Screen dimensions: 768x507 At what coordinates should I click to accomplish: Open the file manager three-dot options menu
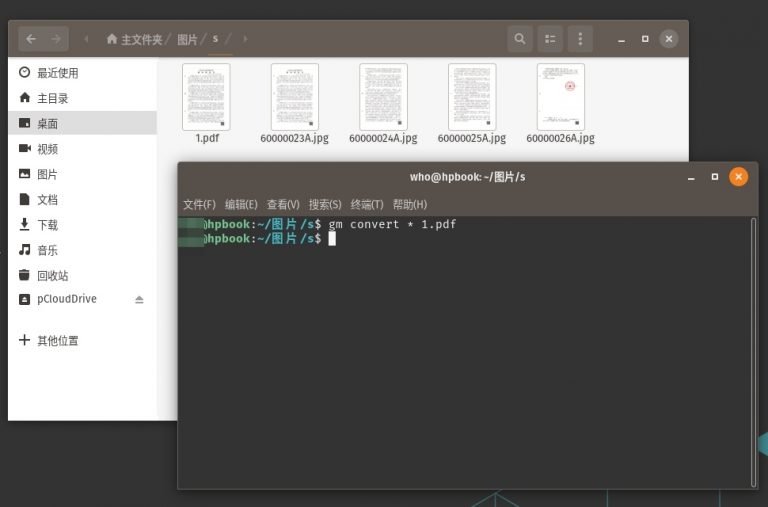pos(580,39)
